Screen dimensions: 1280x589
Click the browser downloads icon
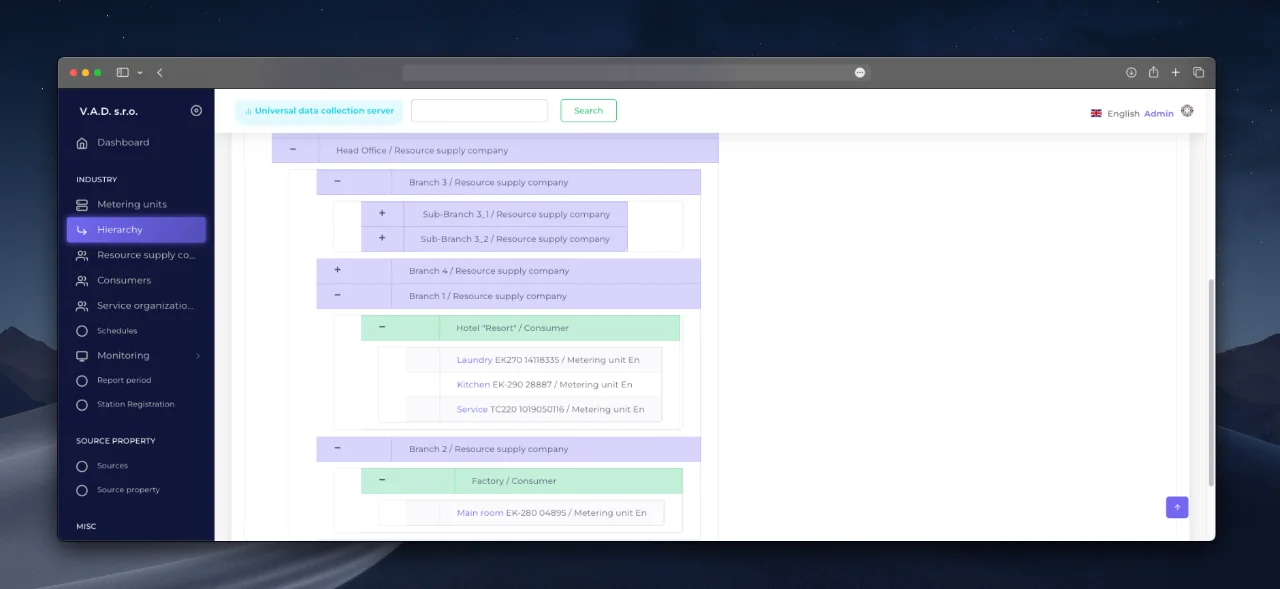tap(1131, 73)
